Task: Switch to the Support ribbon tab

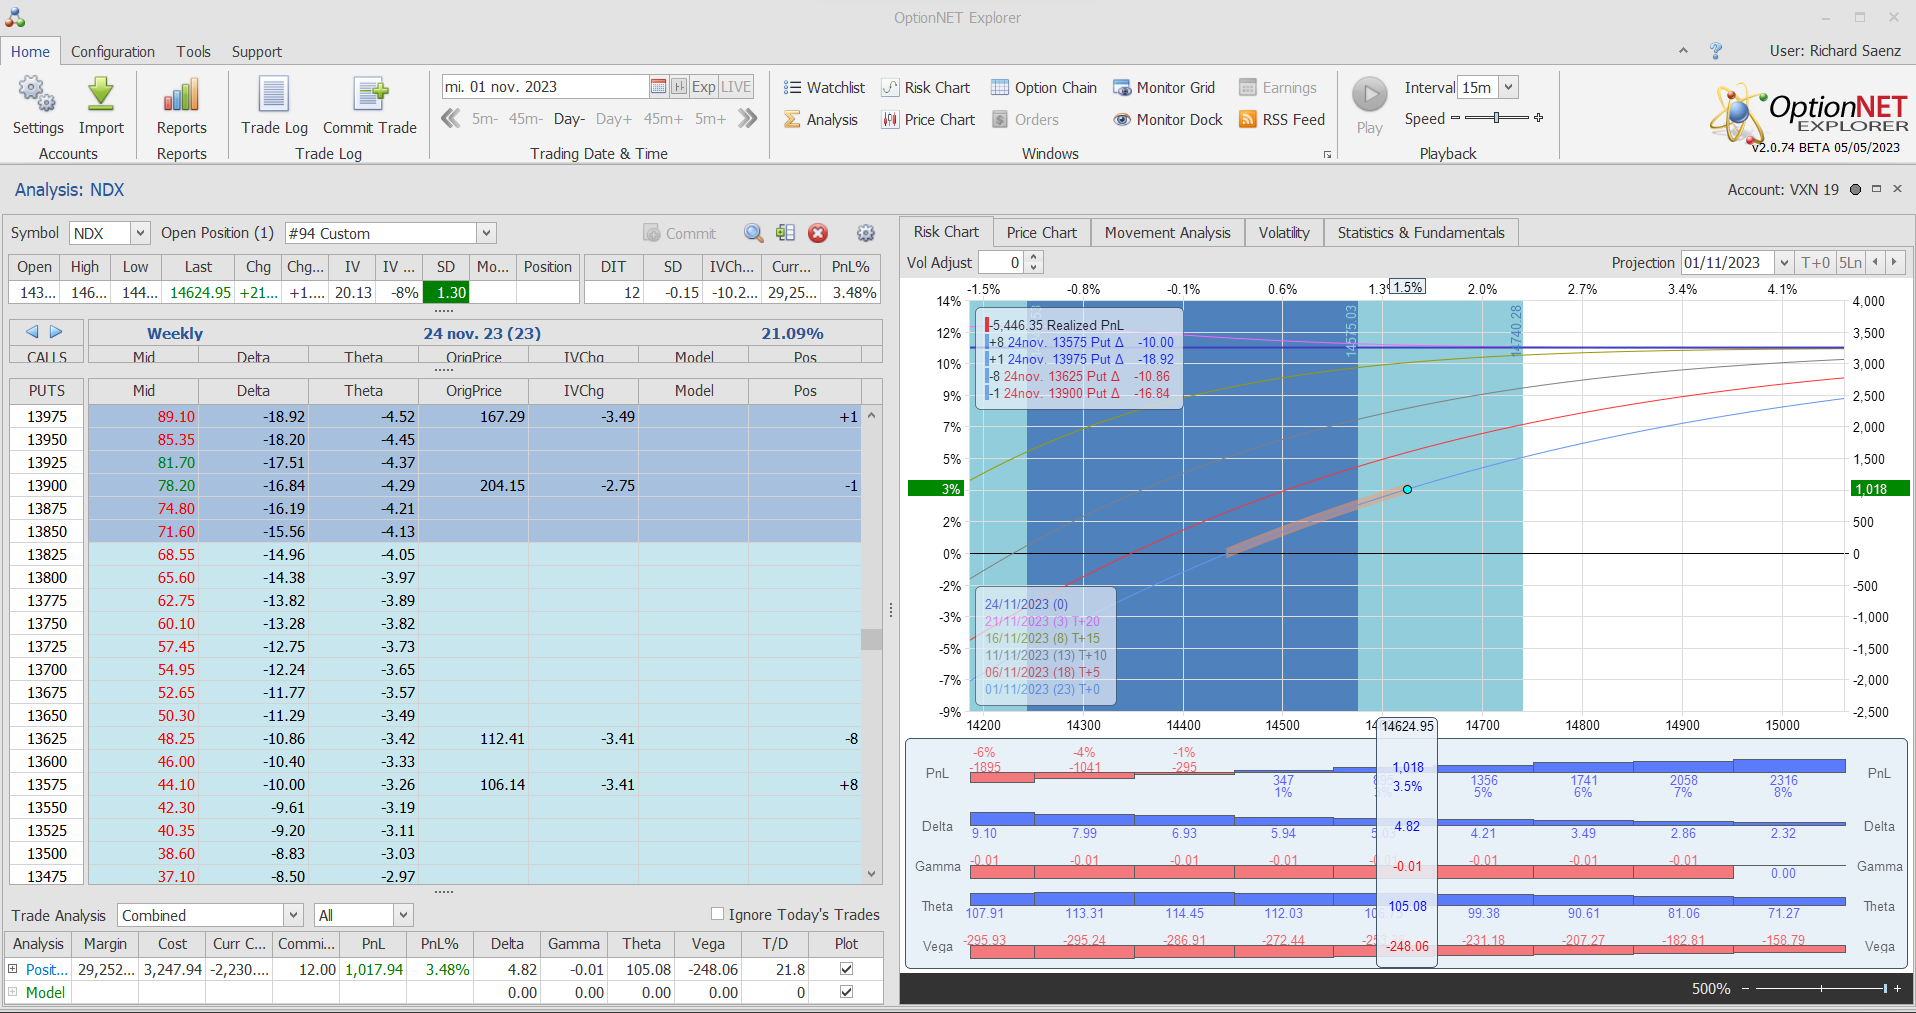Action: coord(257,52)
